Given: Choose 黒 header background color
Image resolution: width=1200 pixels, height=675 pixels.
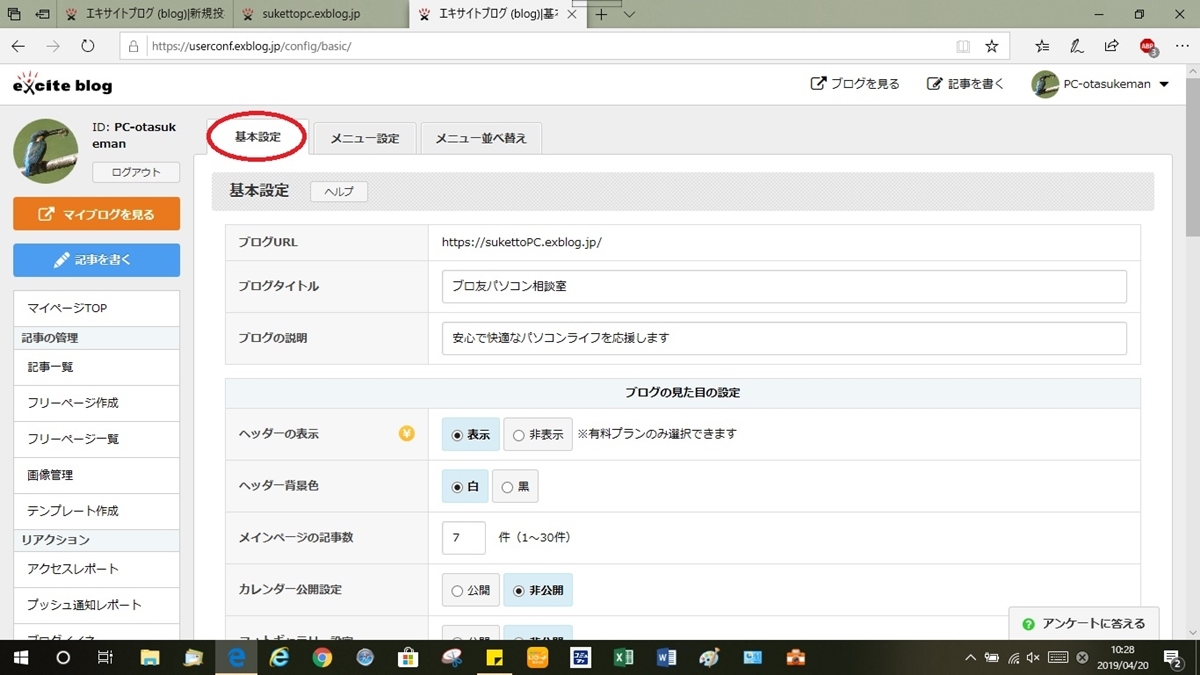Looking at the screenshot, I should tap(515, 487).
